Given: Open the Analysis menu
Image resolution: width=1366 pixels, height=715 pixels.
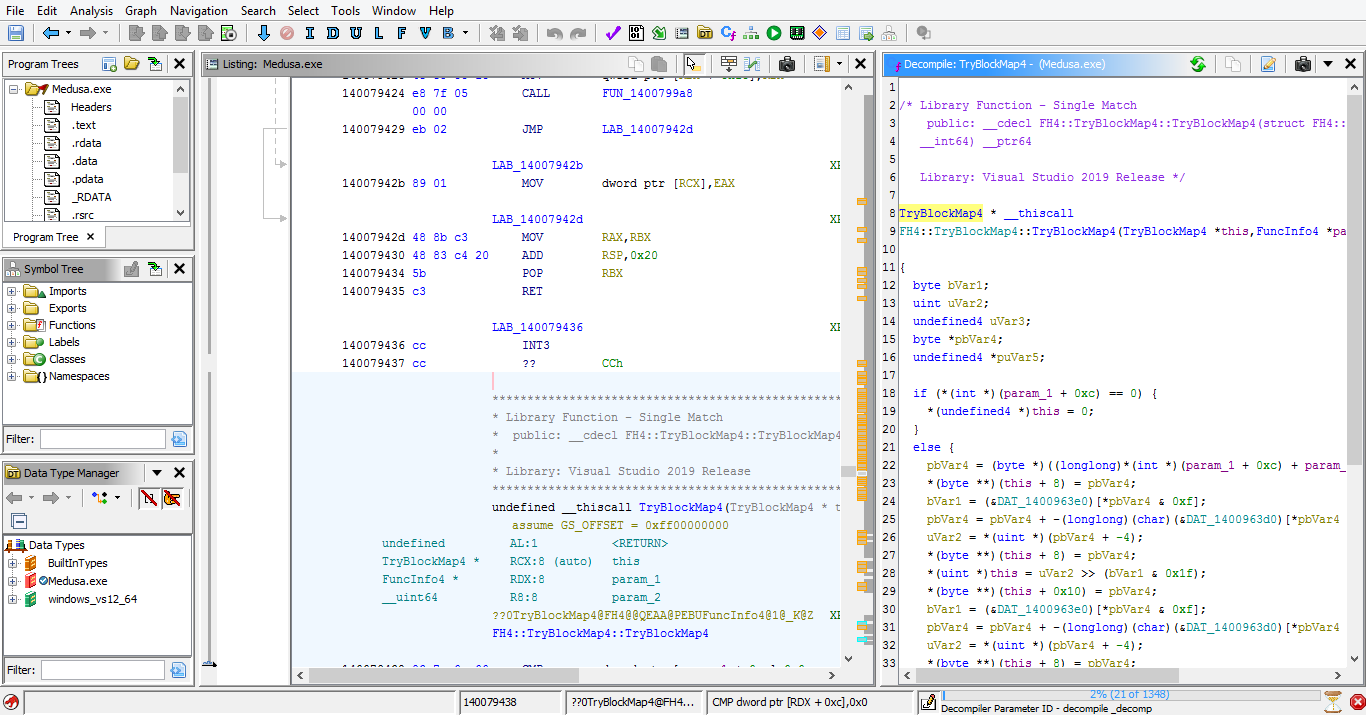Looking at the screenshot, I should pos(91,11).
